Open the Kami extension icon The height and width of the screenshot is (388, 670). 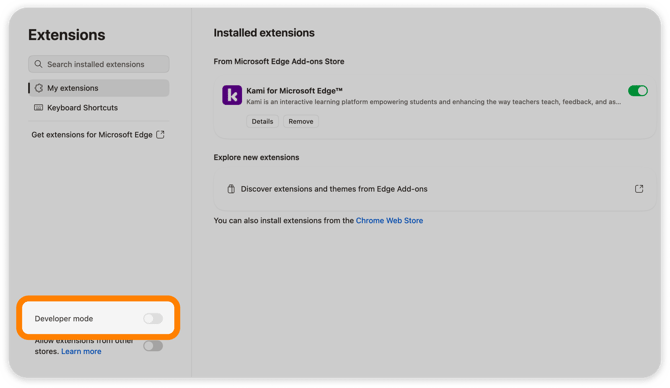(232, 95)
